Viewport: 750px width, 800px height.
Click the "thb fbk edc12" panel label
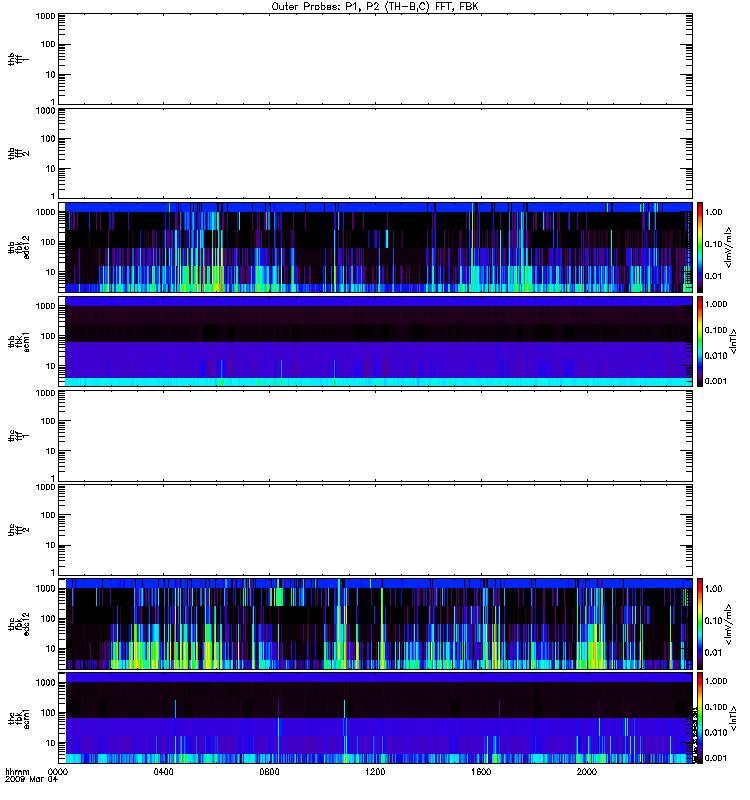pyautogui.click(x=19, y=247)
